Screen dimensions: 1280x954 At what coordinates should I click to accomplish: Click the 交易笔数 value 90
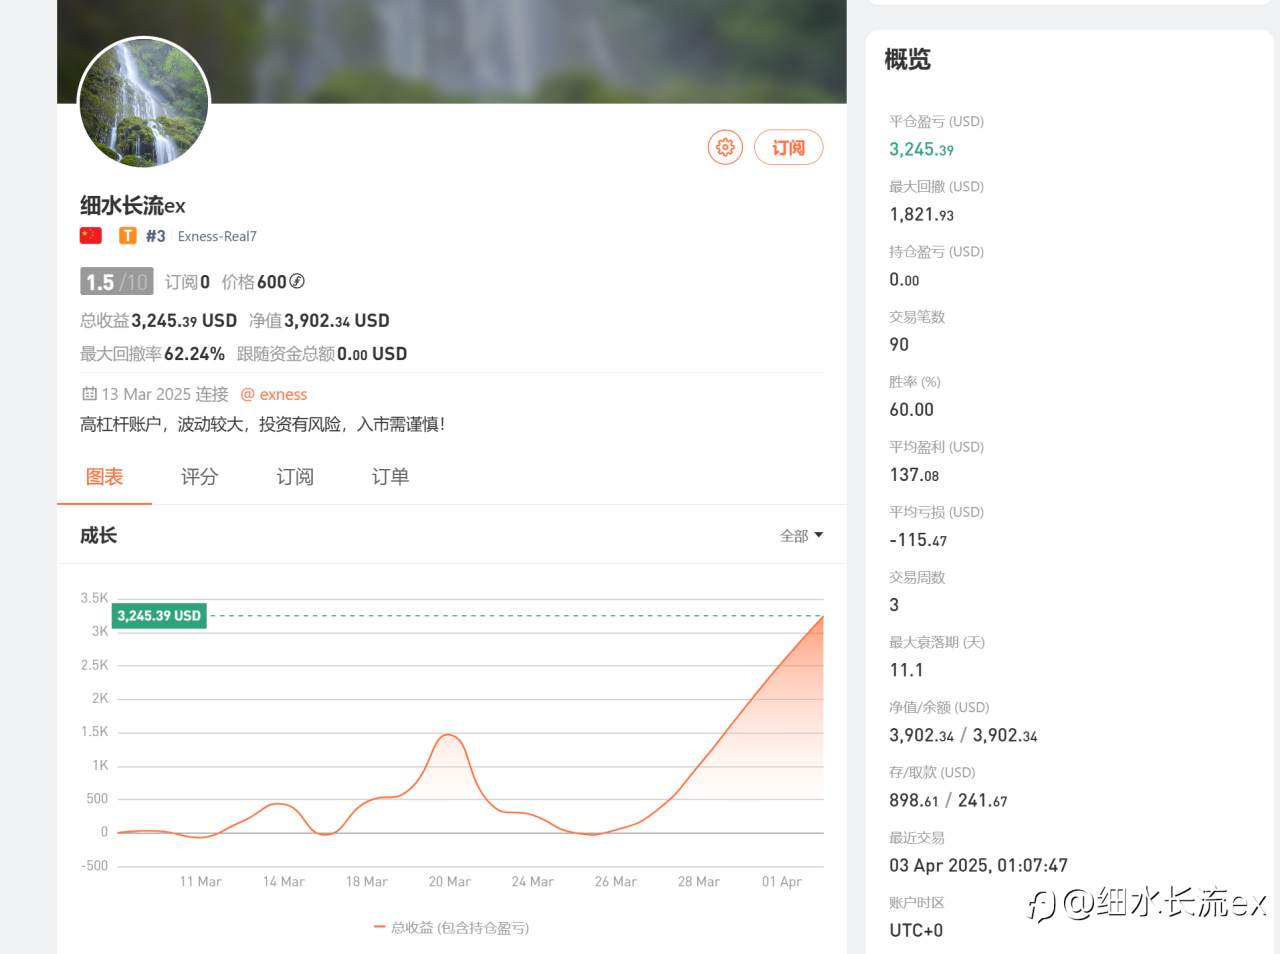pos(899,344)
